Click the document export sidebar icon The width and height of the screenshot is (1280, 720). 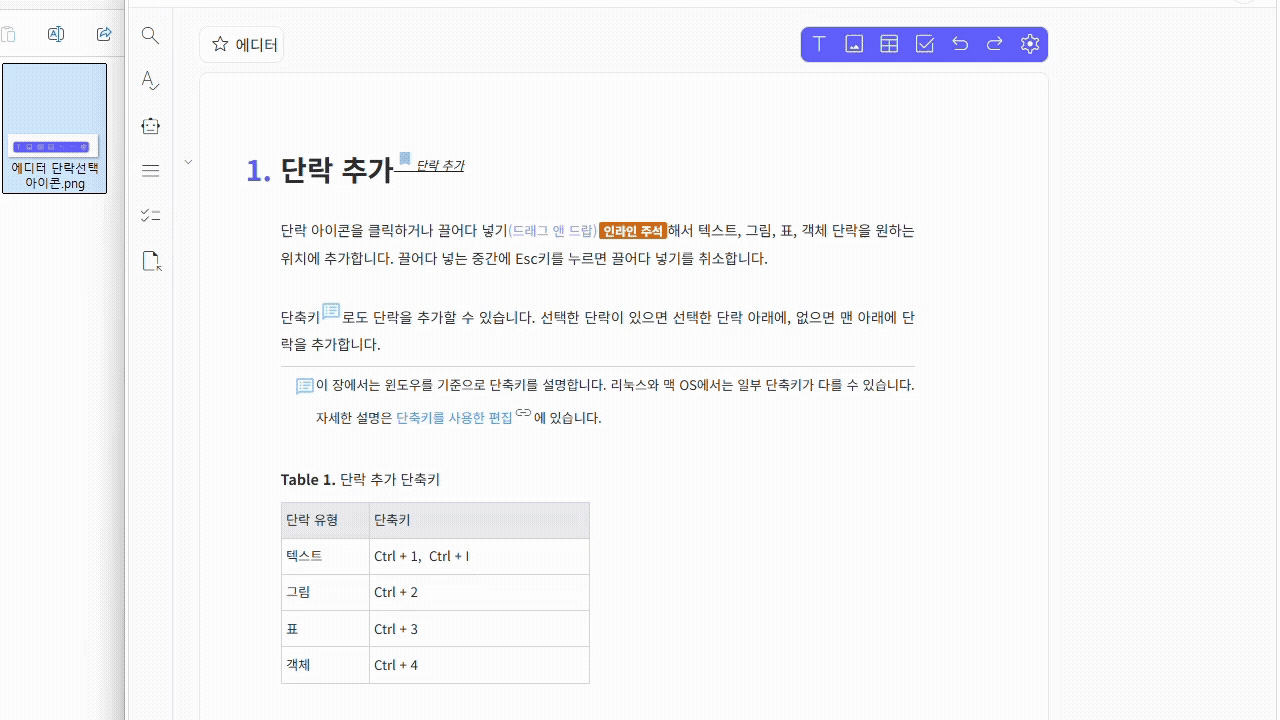click(151, 262)
